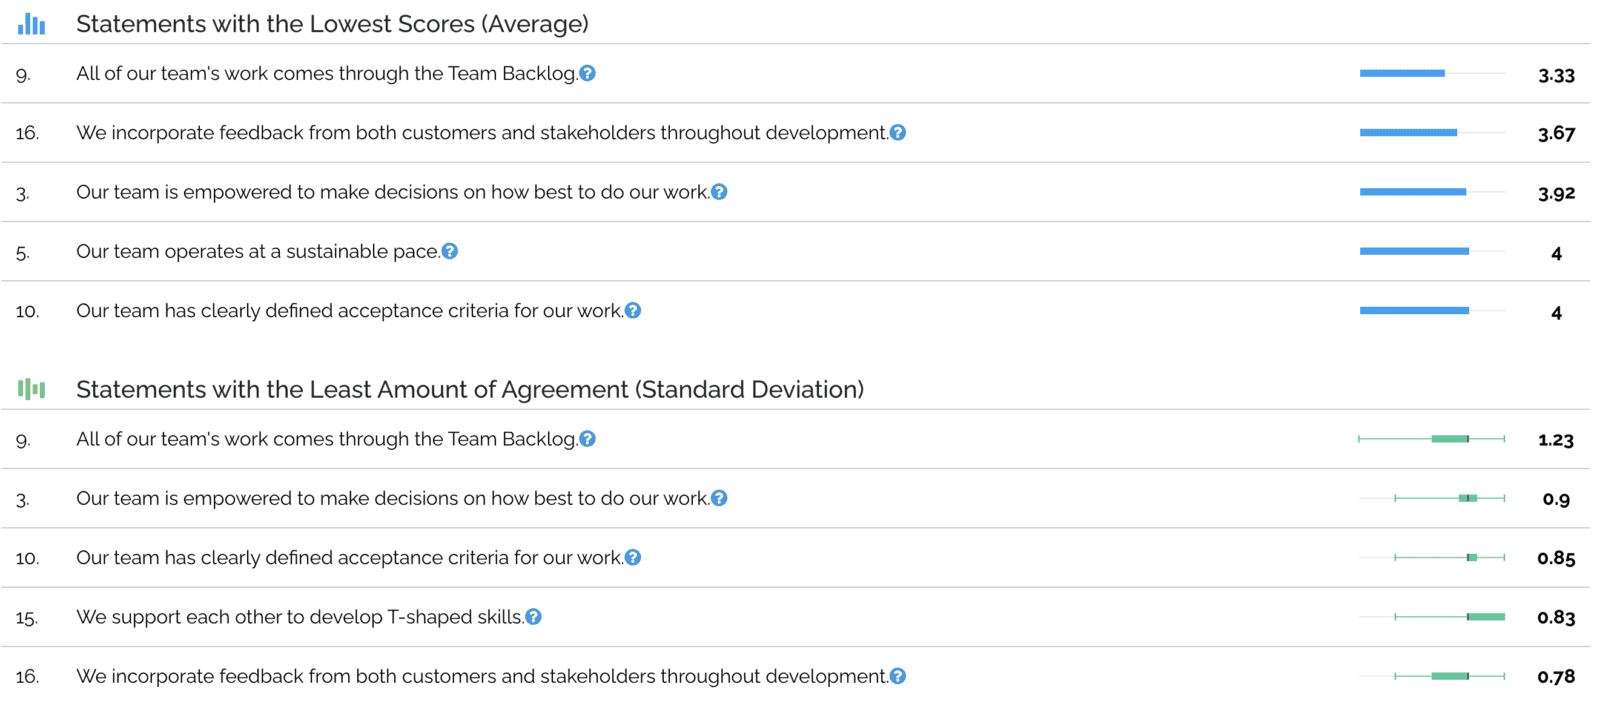Click the average bar for statement 5
This screenshot has height=707, width=1600.
tap(1412, 251)
